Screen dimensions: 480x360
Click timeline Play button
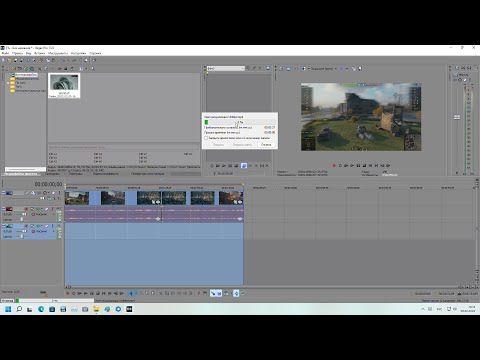point(86,293)
